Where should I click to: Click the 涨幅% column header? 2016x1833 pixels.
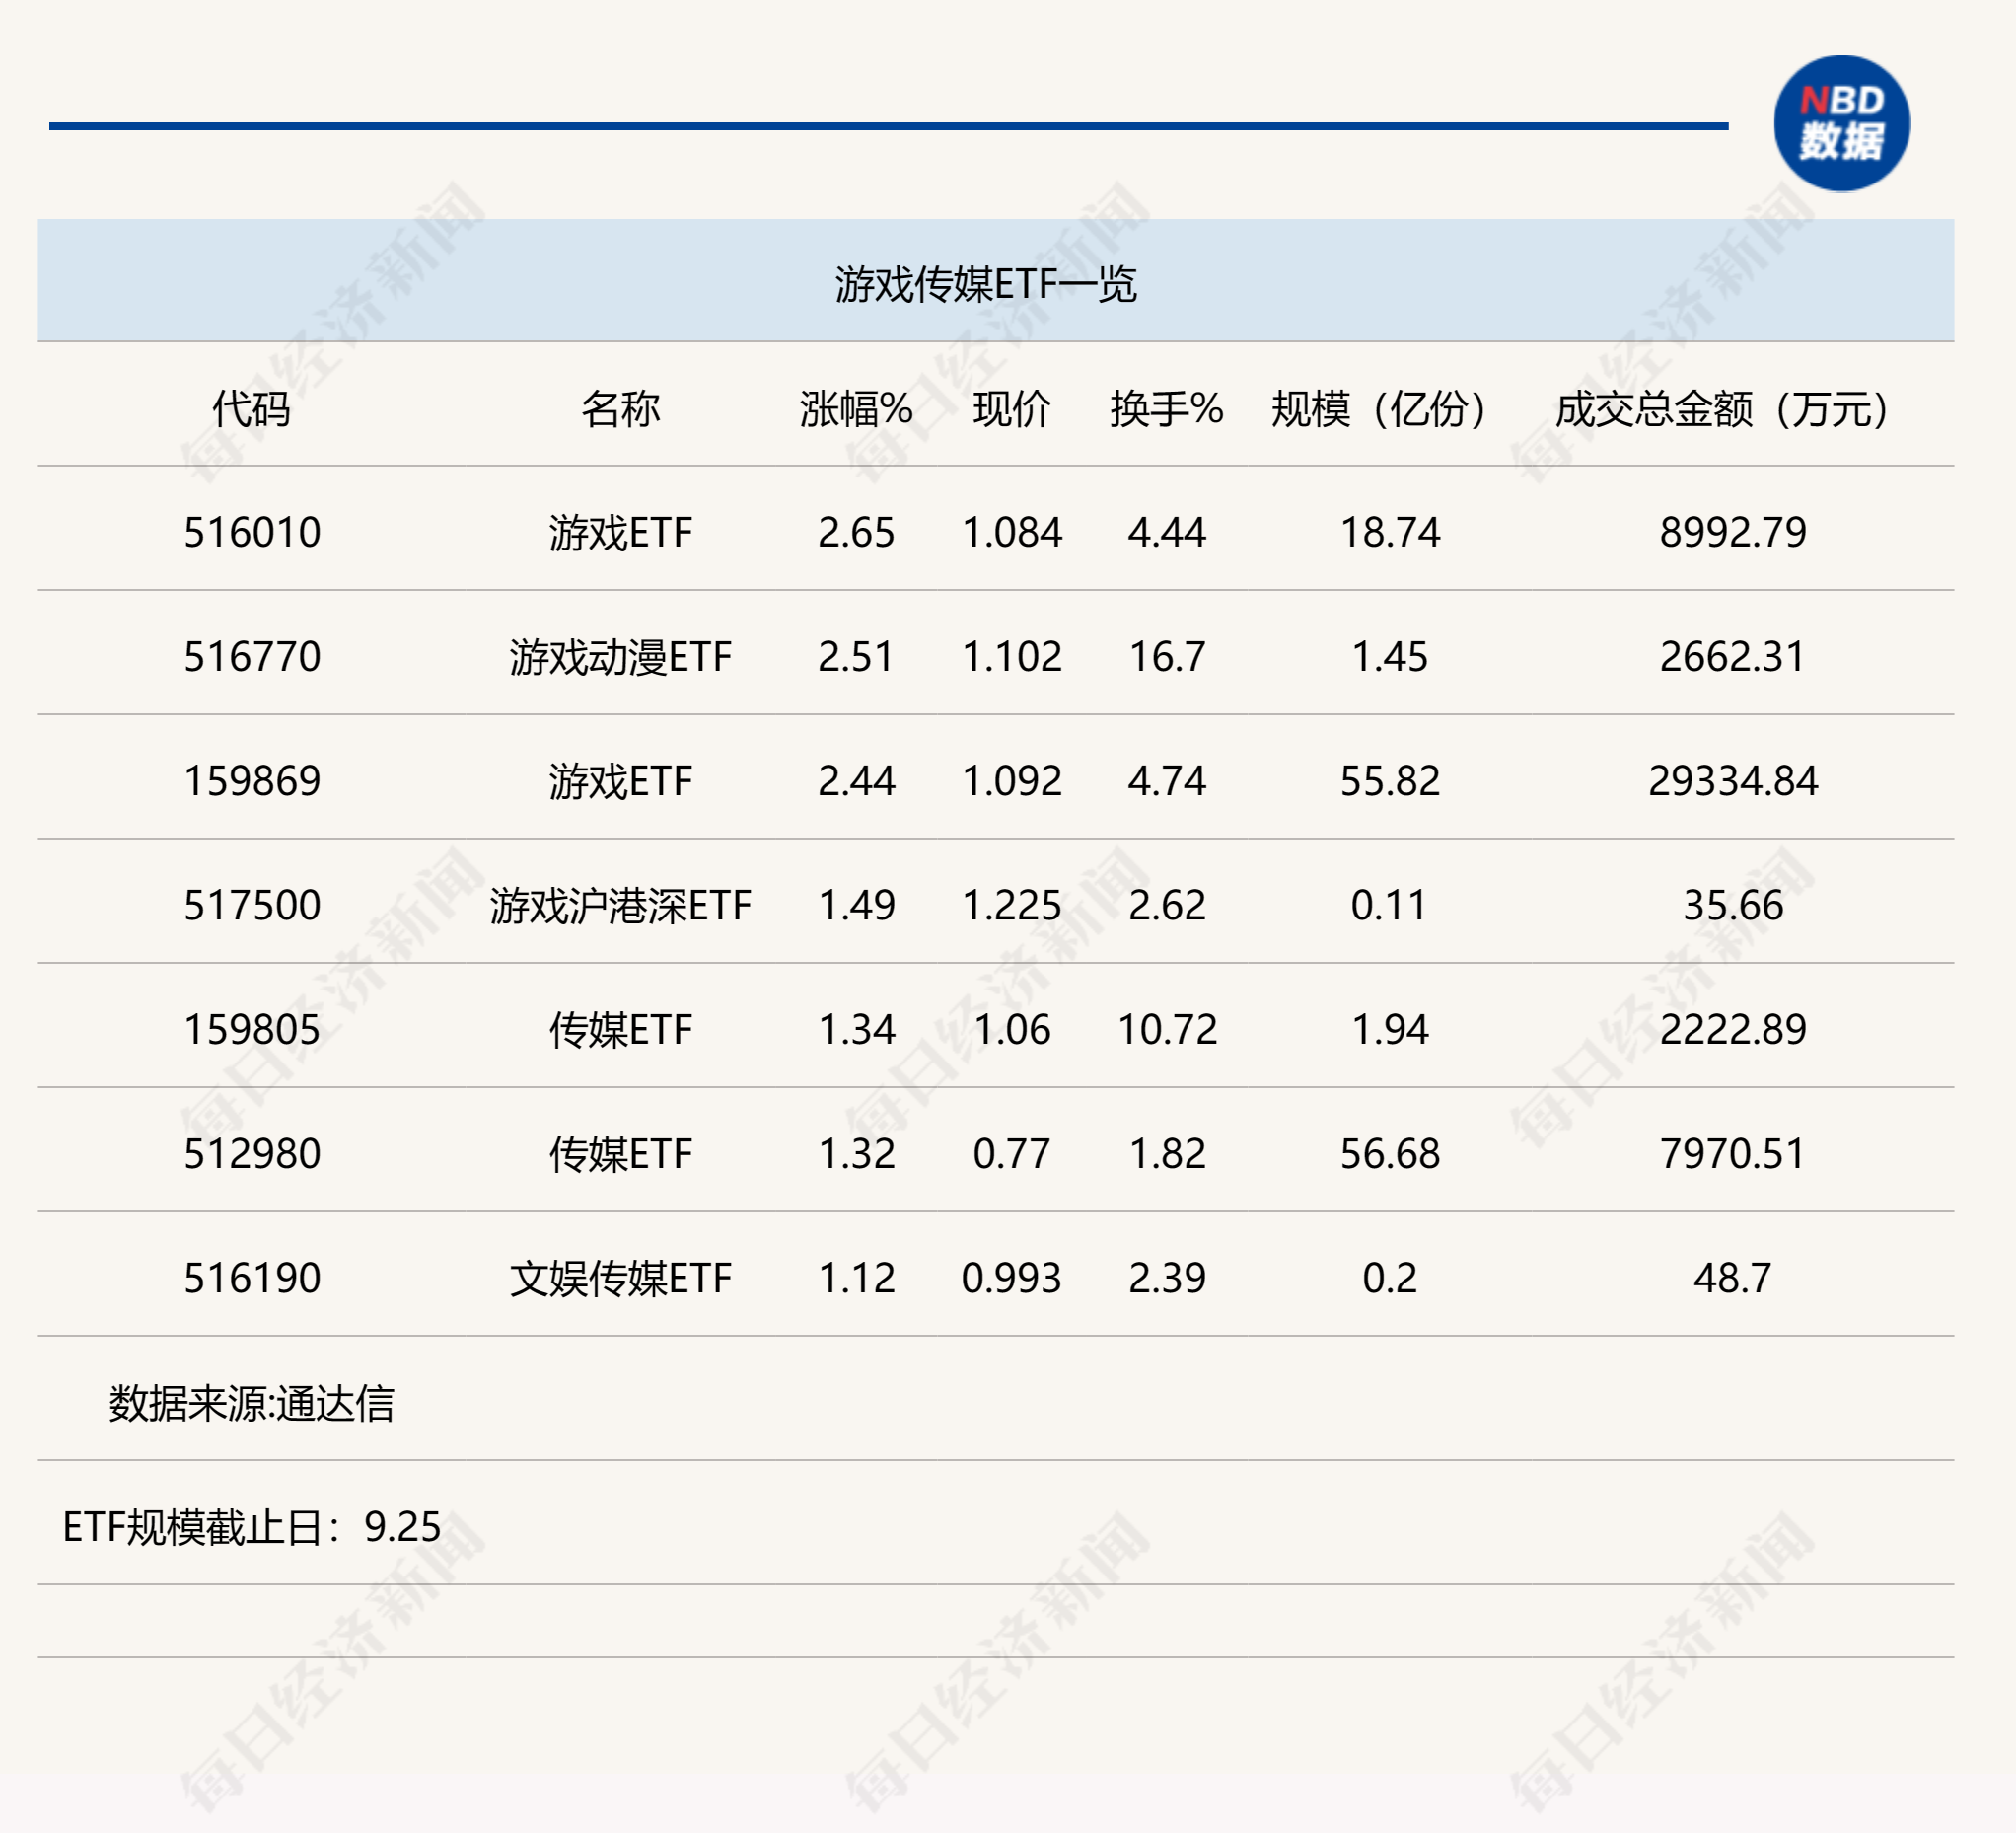pos(856,409)
